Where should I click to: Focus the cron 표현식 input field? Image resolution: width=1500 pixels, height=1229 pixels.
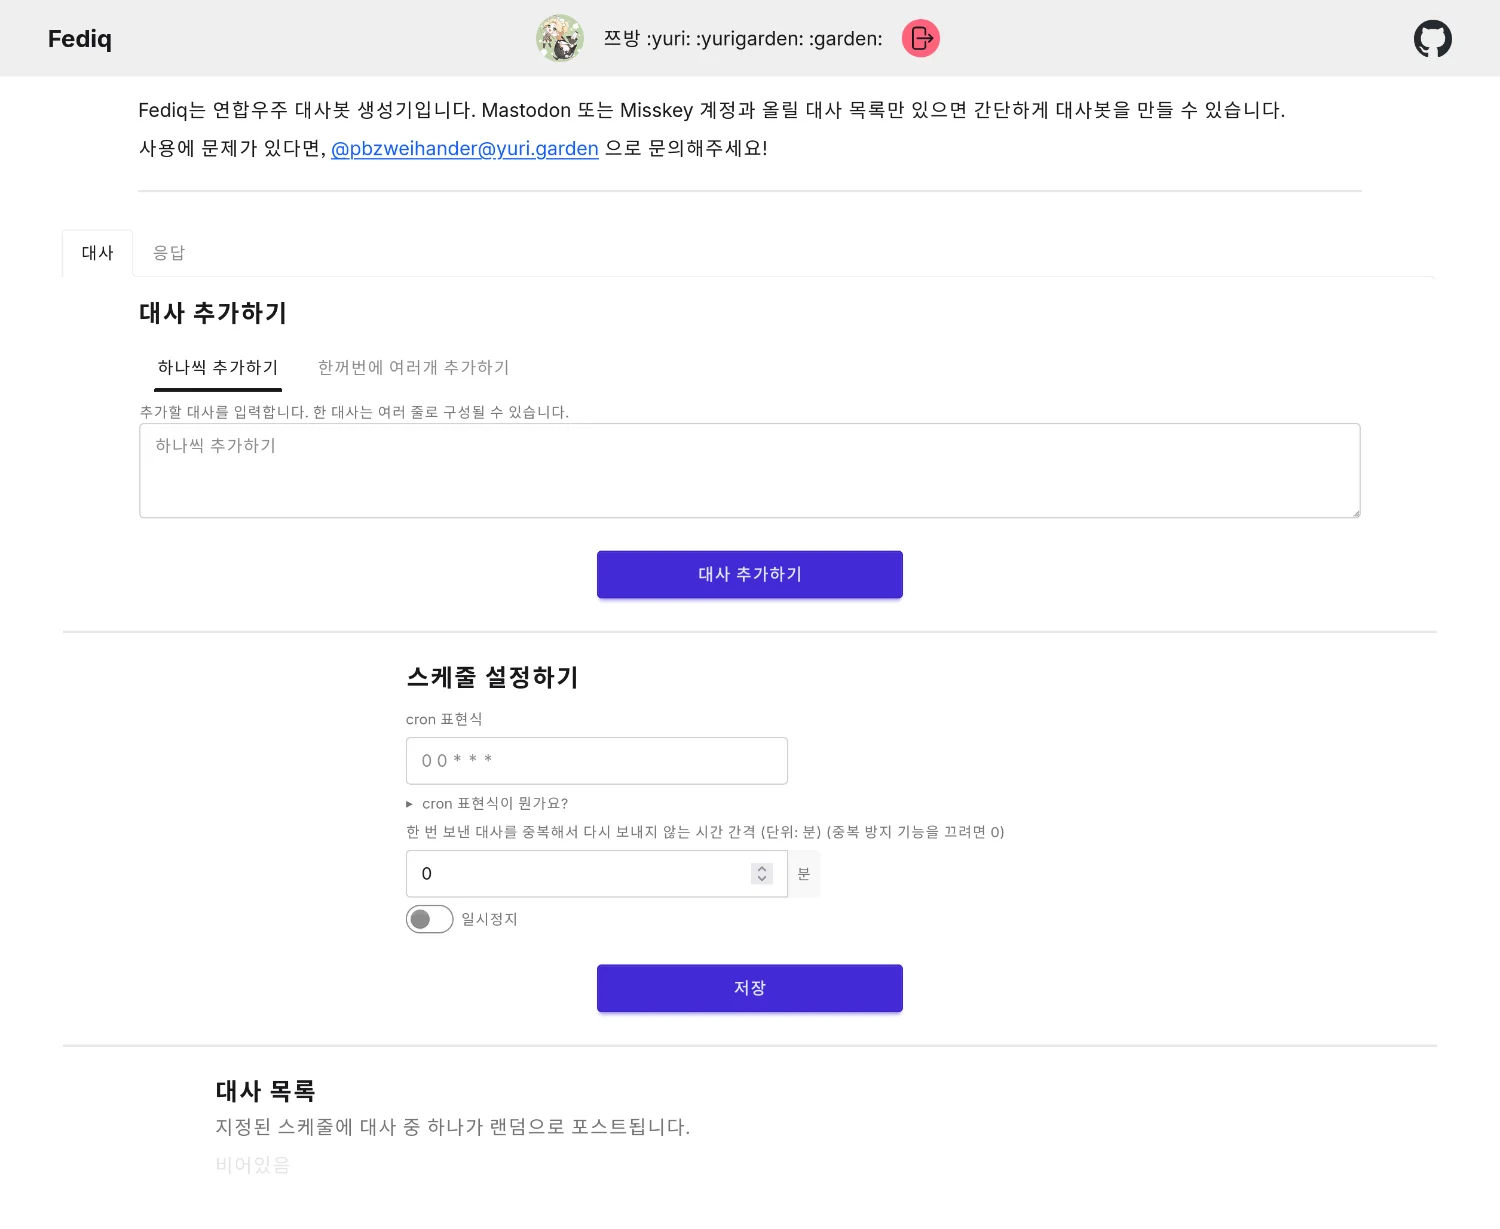597,761
